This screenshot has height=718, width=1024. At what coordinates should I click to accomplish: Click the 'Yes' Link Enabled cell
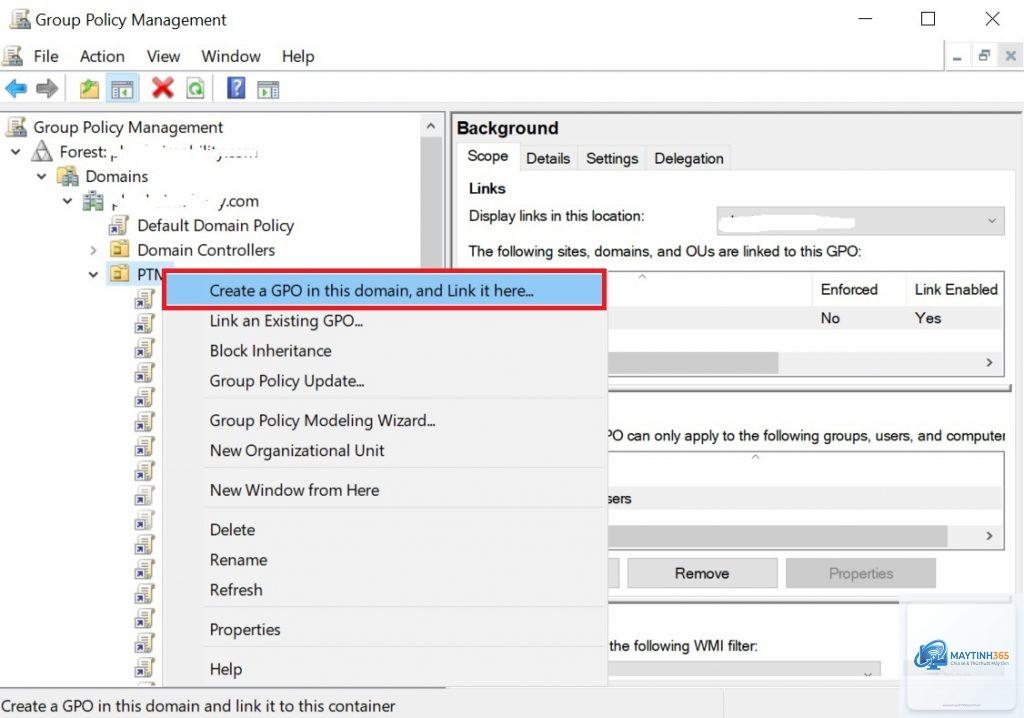[x=927, y=318]
